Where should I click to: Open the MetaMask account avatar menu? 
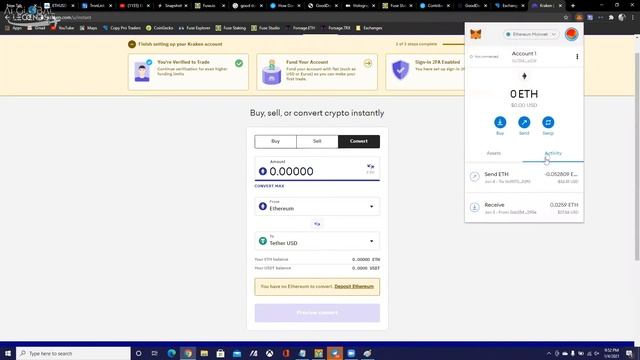[x=571, y=34]
